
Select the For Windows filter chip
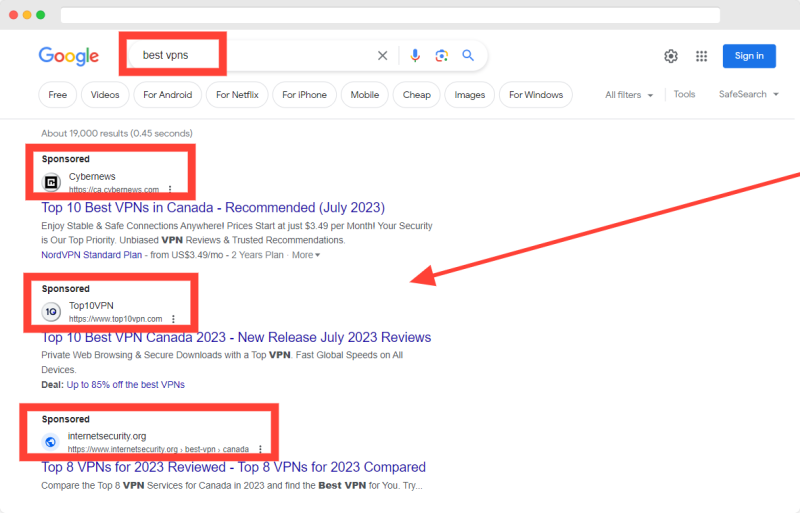point(536,95)
